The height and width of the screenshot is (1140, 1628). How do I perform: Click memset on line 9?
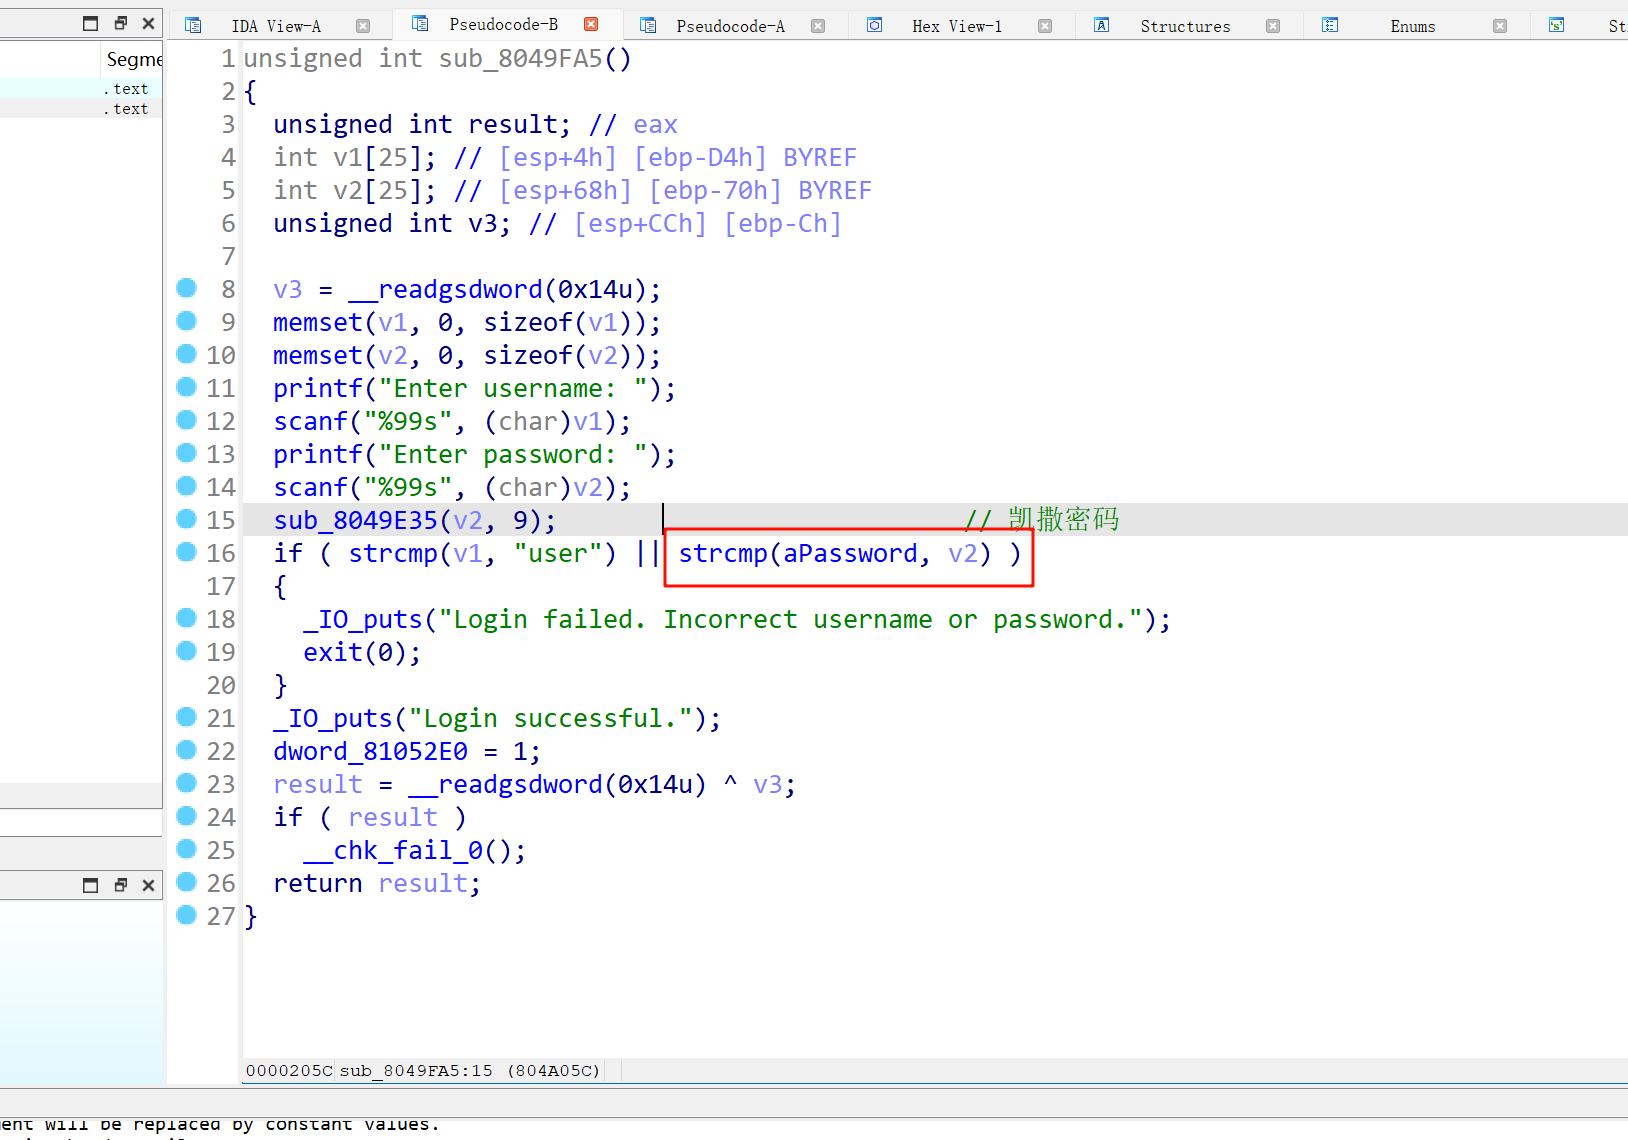pos(318,323)
